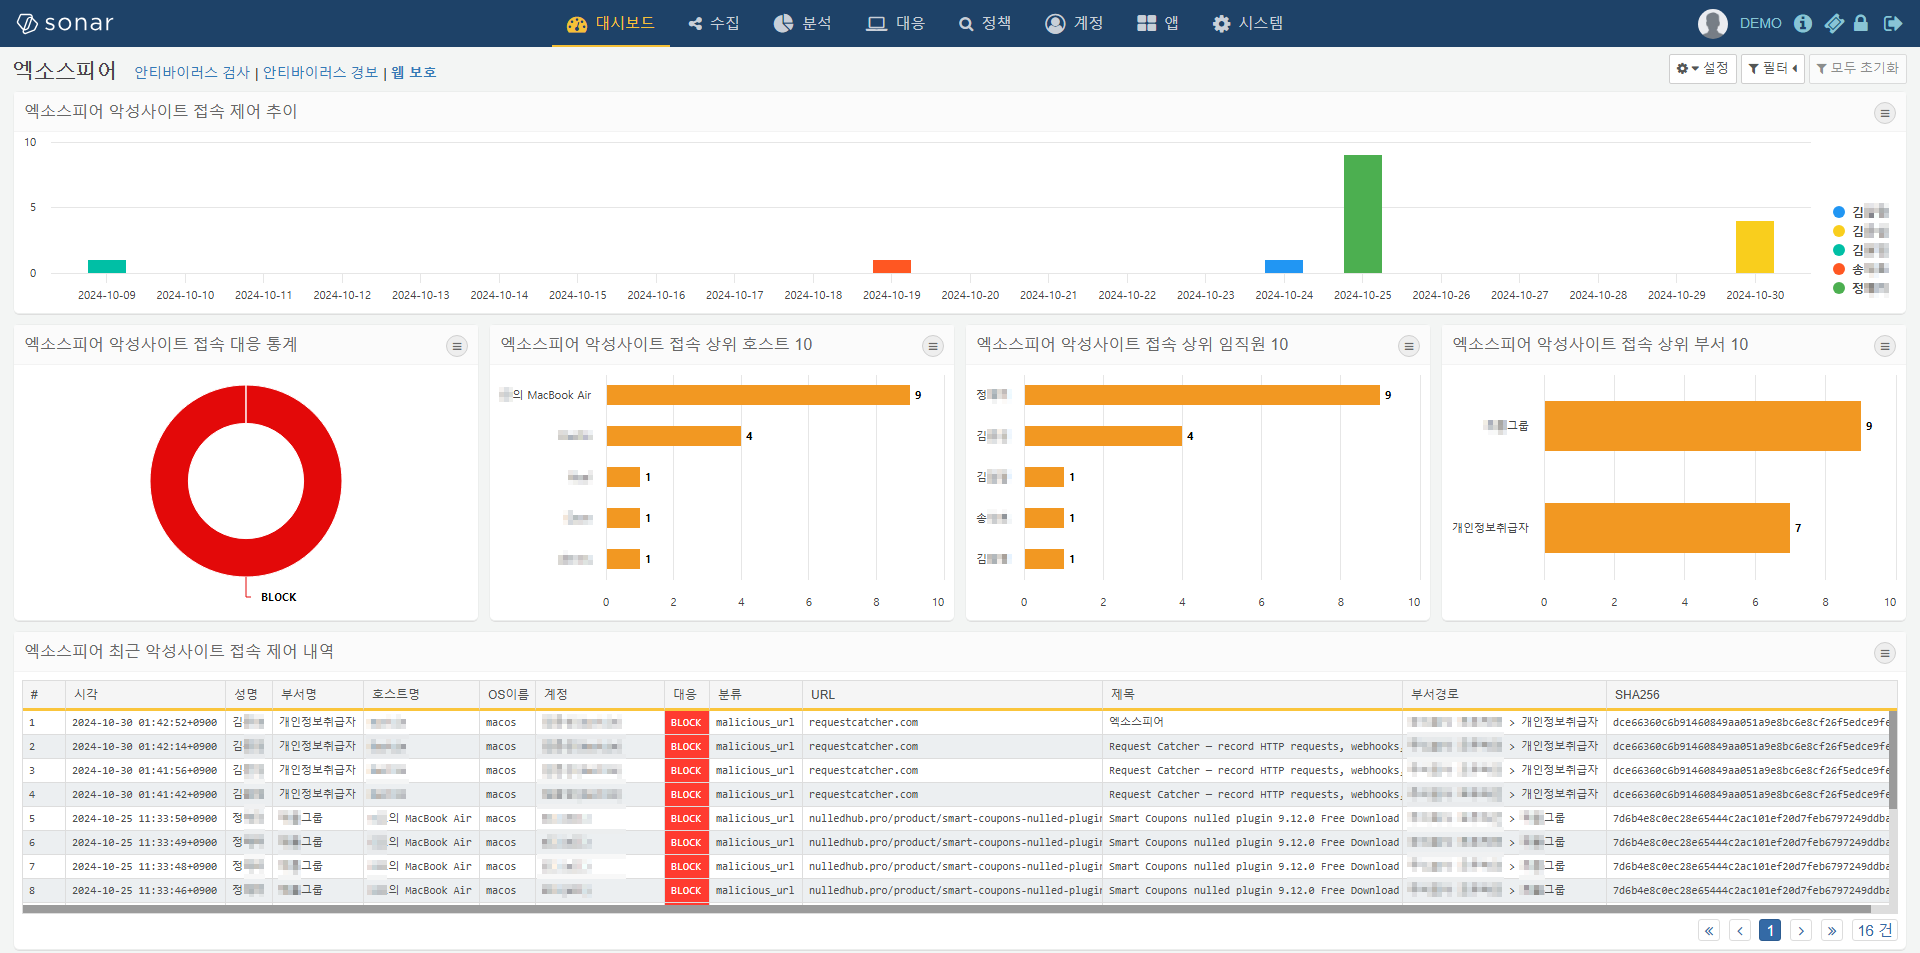Click the yellow bar on 2024-10-30
1920x953 pixels.
[1754, 247]
